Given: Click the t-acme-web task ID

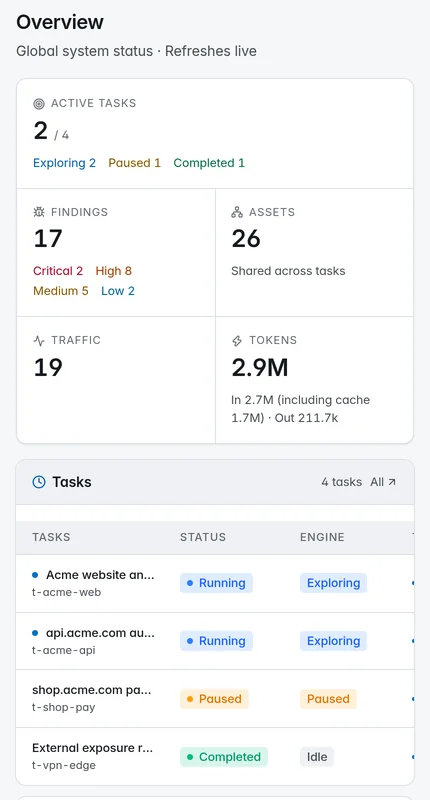Looking at the screenshot, I should tap(66, 592).
